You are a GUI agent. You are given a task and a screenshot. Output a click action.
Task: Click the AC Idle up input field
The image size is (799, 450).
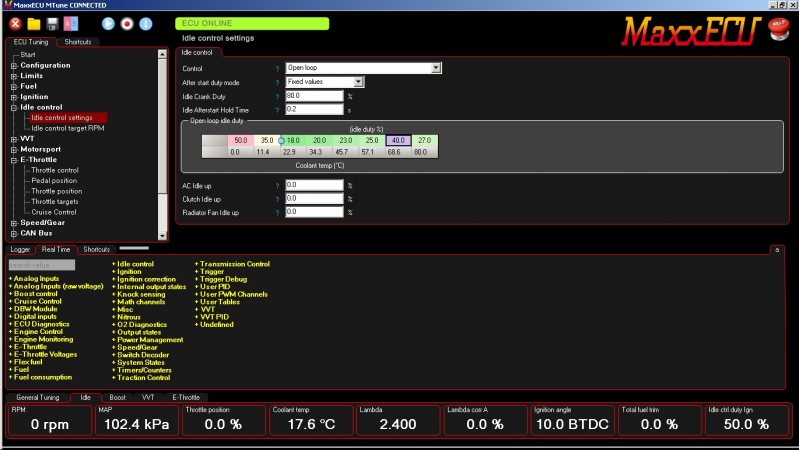point(314,185)
